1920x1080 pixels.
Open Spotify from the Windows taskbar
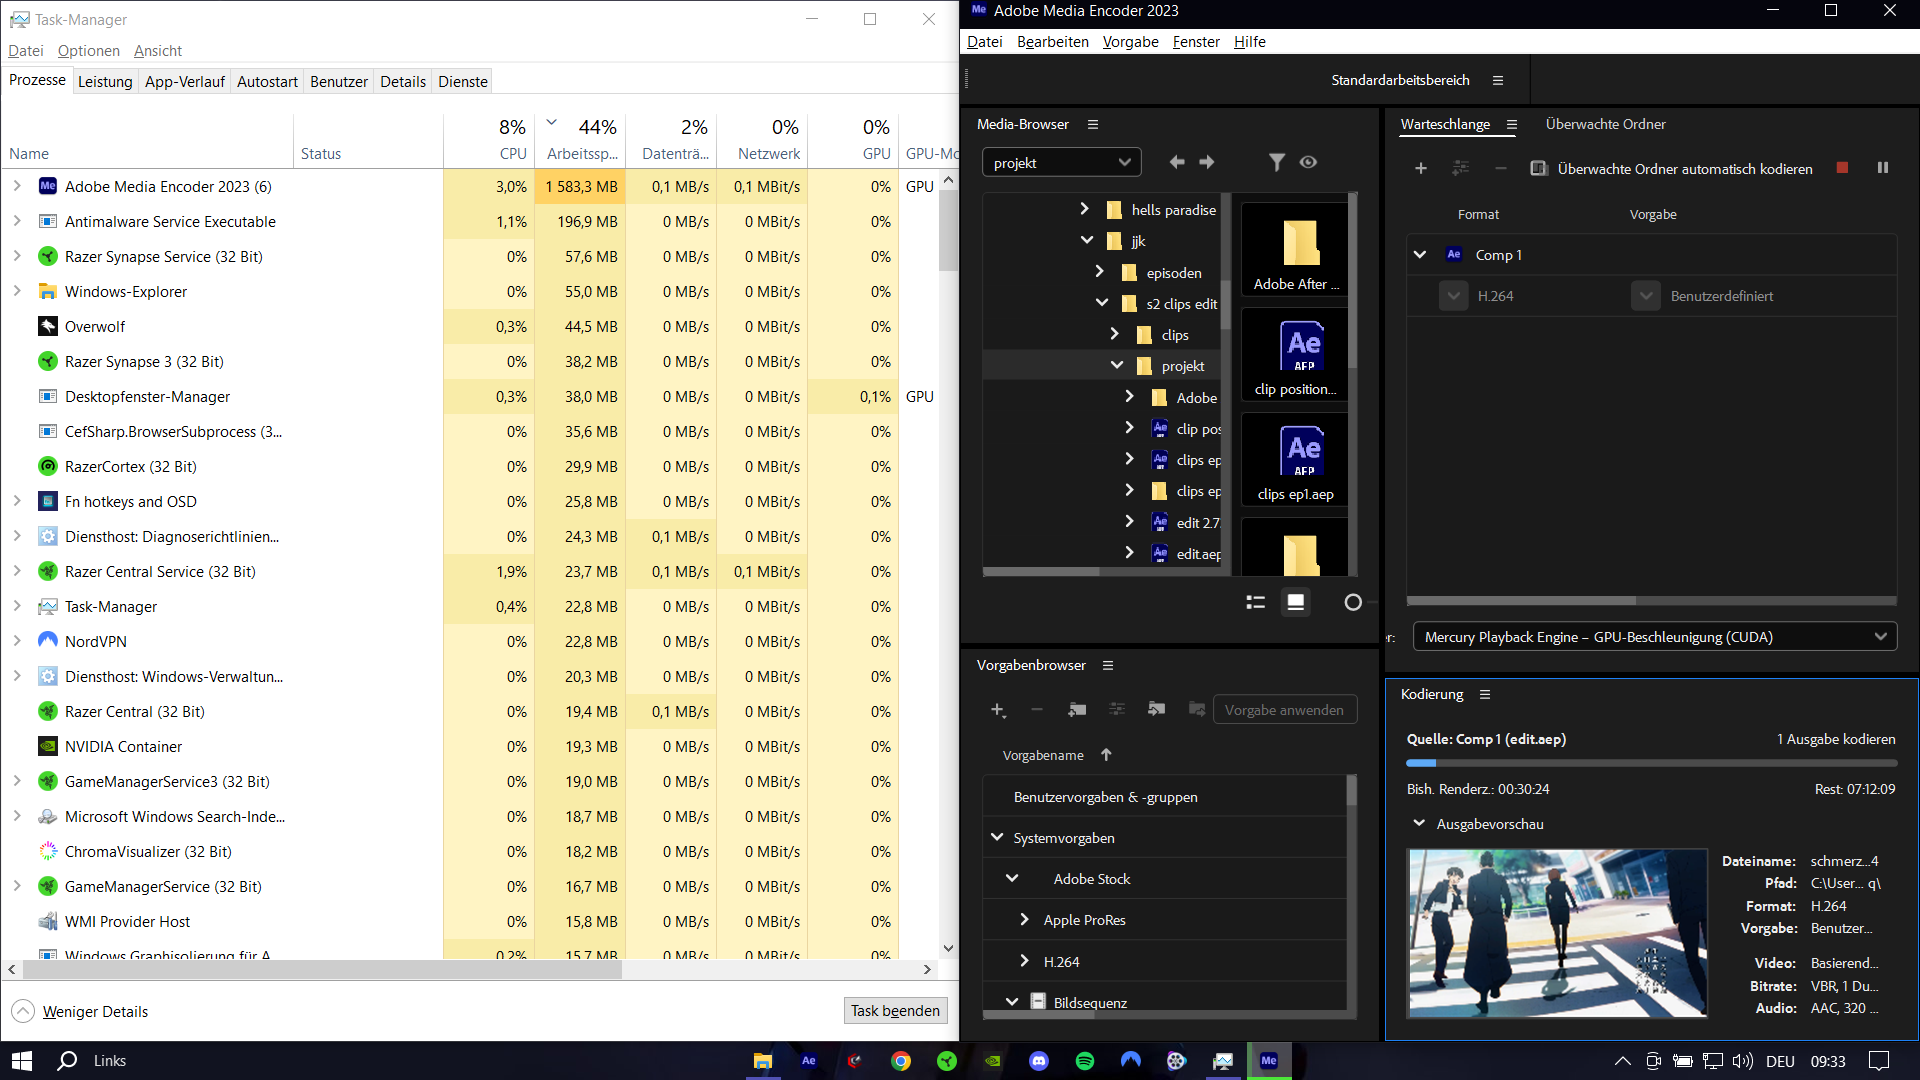(1085, 1061)
